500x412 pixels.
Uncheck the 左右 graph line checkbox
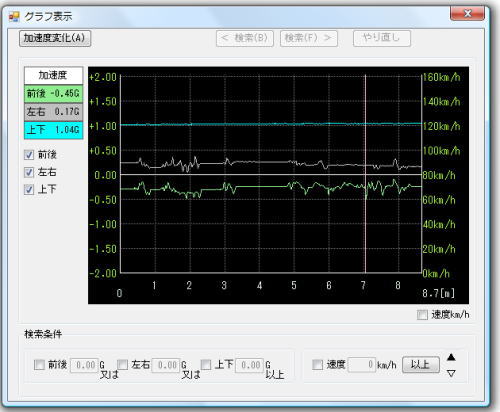tap(29, 172)
